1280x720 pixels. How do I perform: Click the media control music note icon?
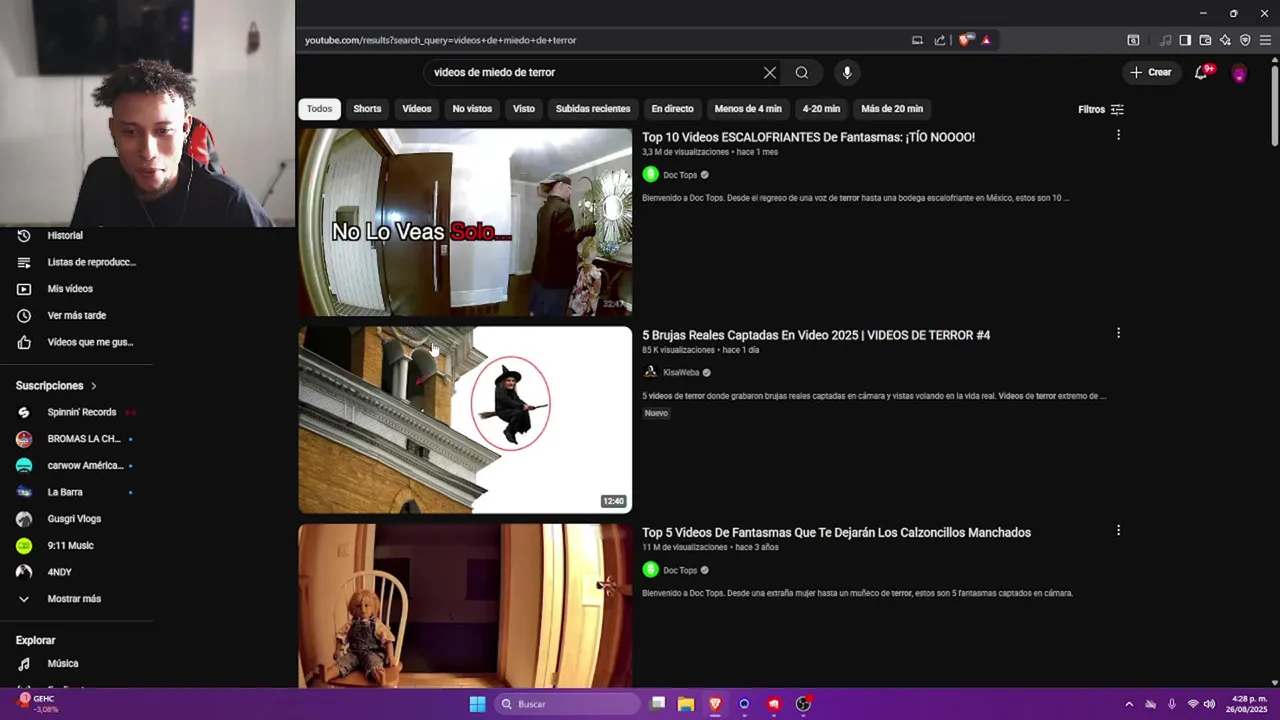click(1165, 40)
